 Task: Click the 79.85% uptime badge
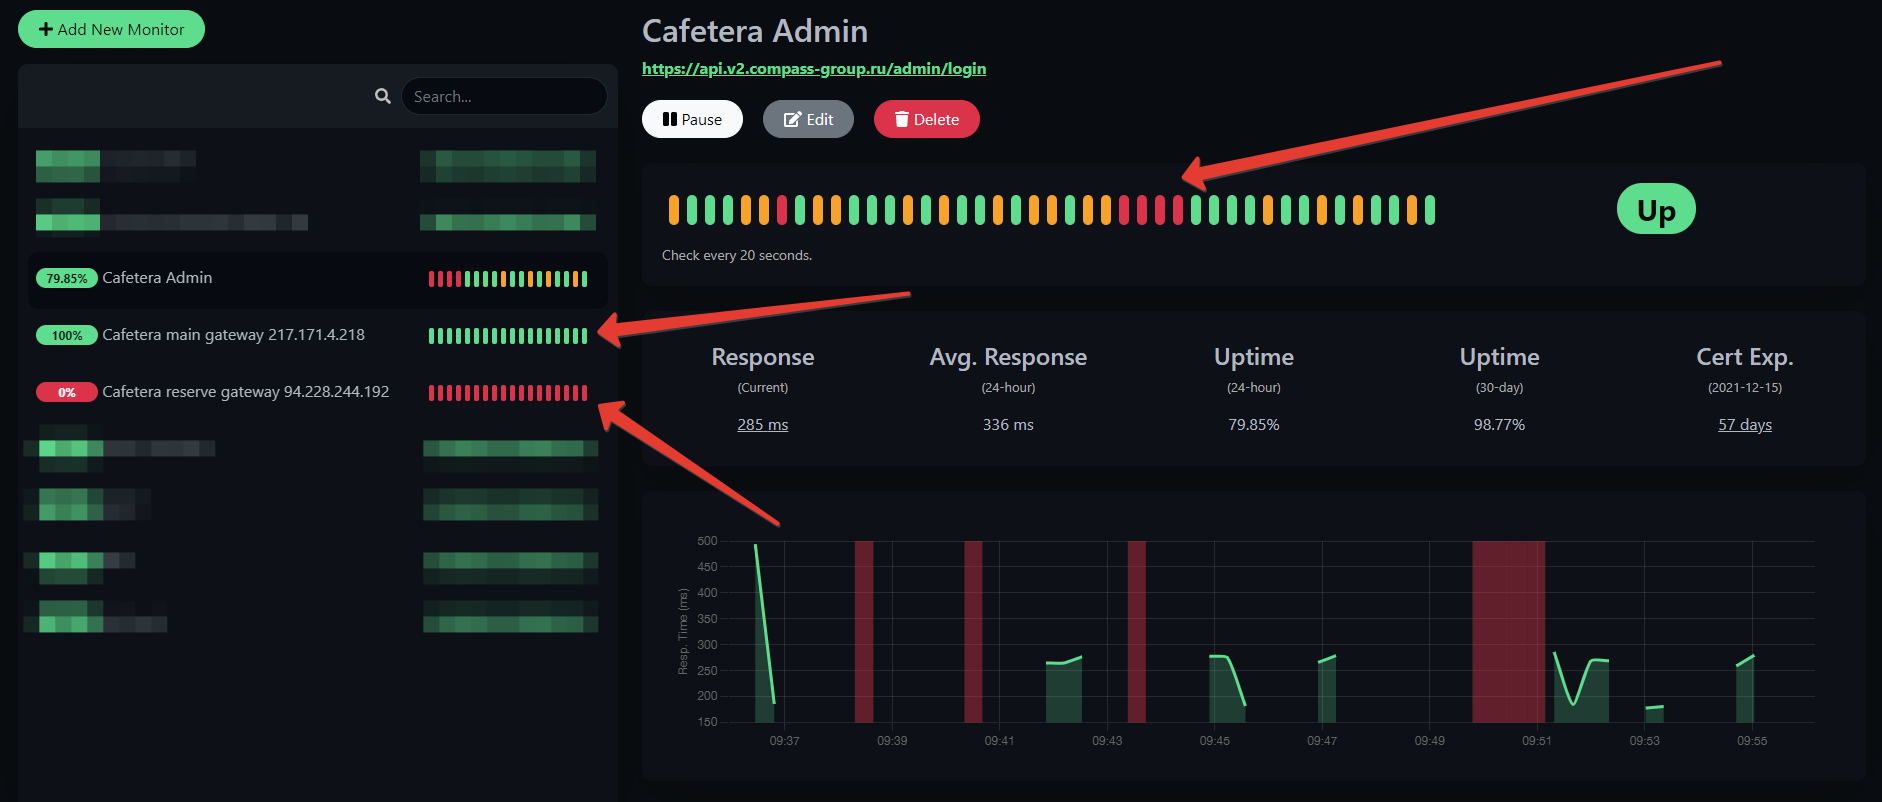click(x=67, y=279)
